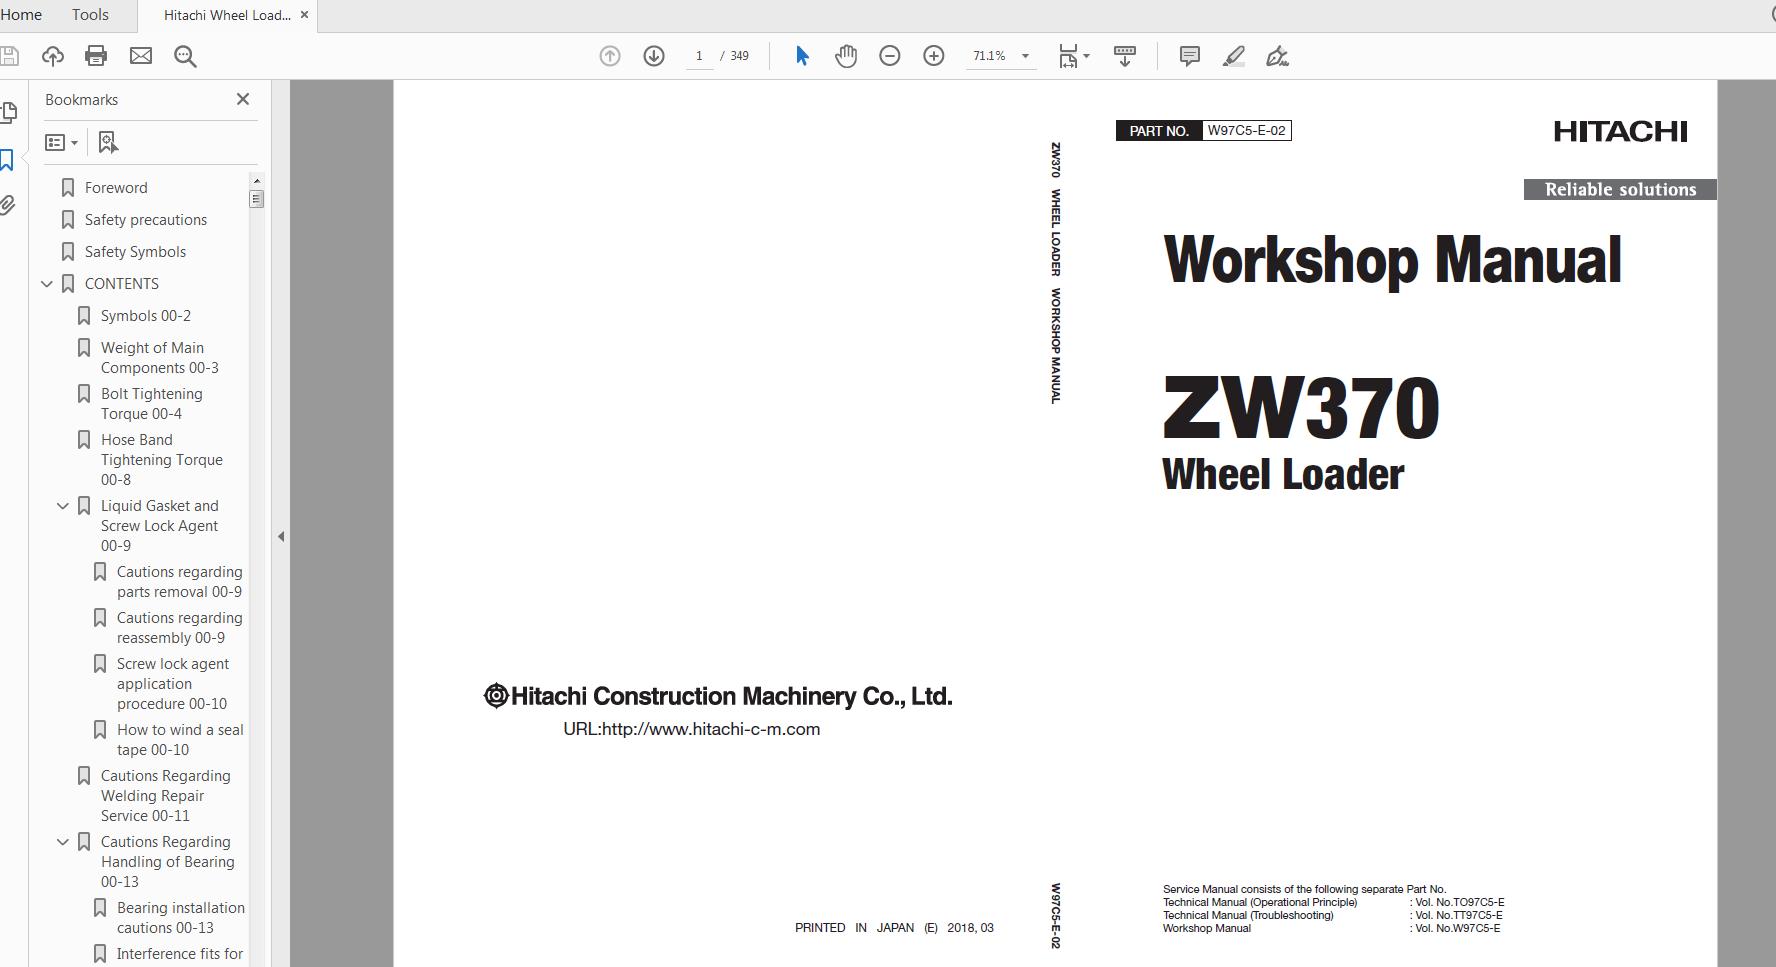Click the upload to cloud icon
Viewport: 1776px width, 967px height.
tap(52, 56)
